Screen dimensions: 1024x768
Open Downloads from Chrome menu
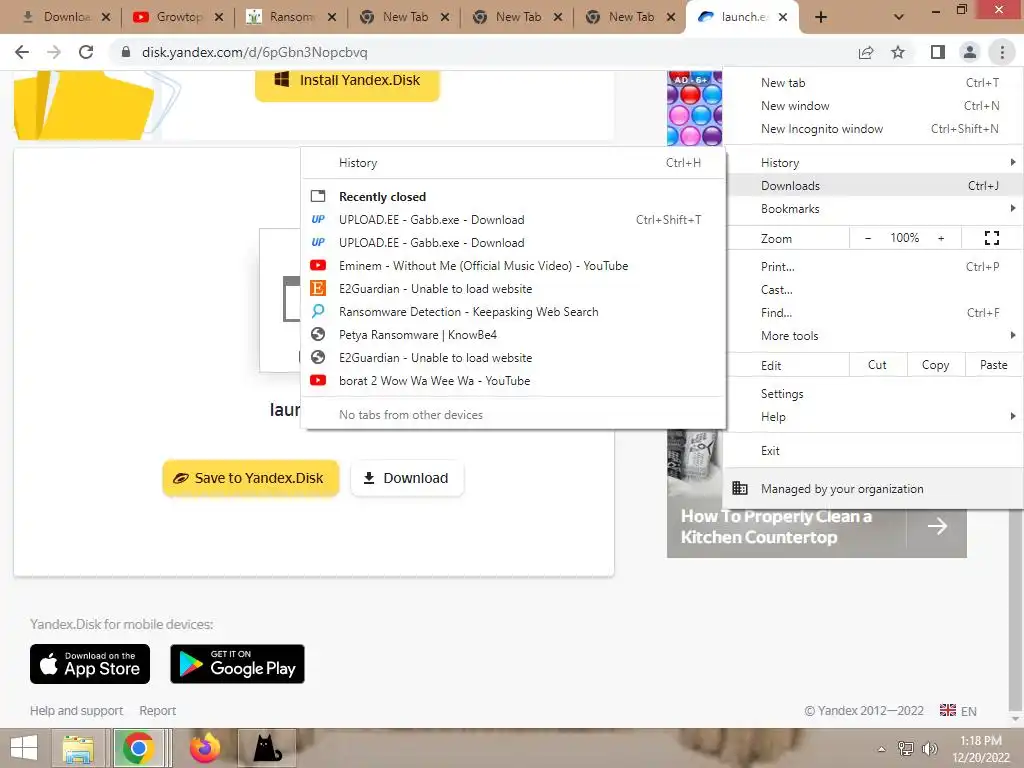click(874, 186)
